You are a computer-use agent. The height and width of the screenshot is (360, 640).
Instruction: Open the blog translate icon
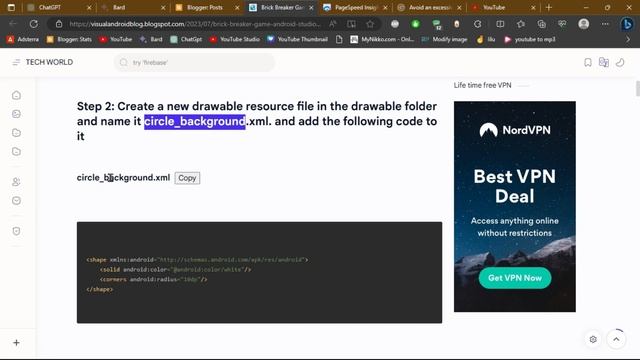click(604, 62)
